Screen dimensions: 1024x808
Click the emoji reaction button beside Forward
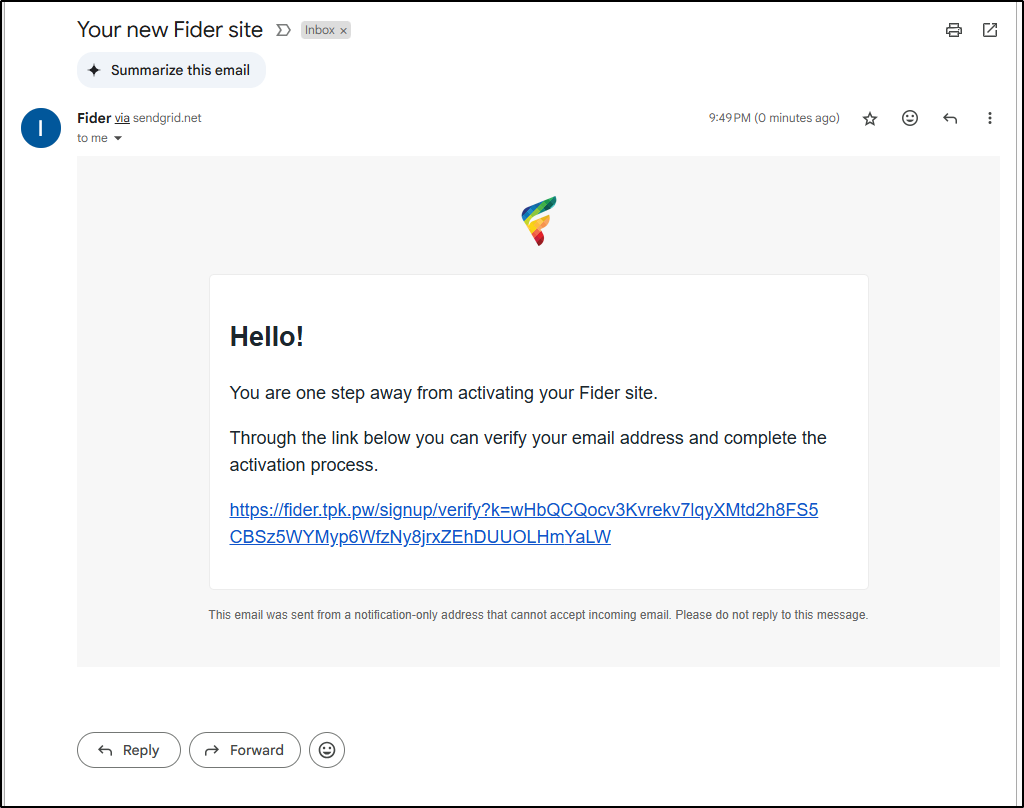point(327,750)
